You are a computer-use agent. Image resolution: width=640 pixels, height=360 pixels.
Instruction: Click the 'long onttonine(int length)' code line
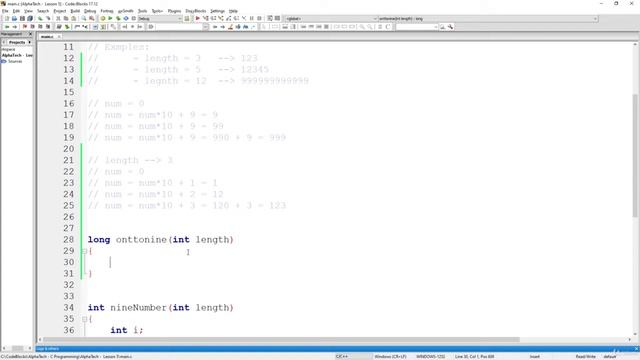160,240
